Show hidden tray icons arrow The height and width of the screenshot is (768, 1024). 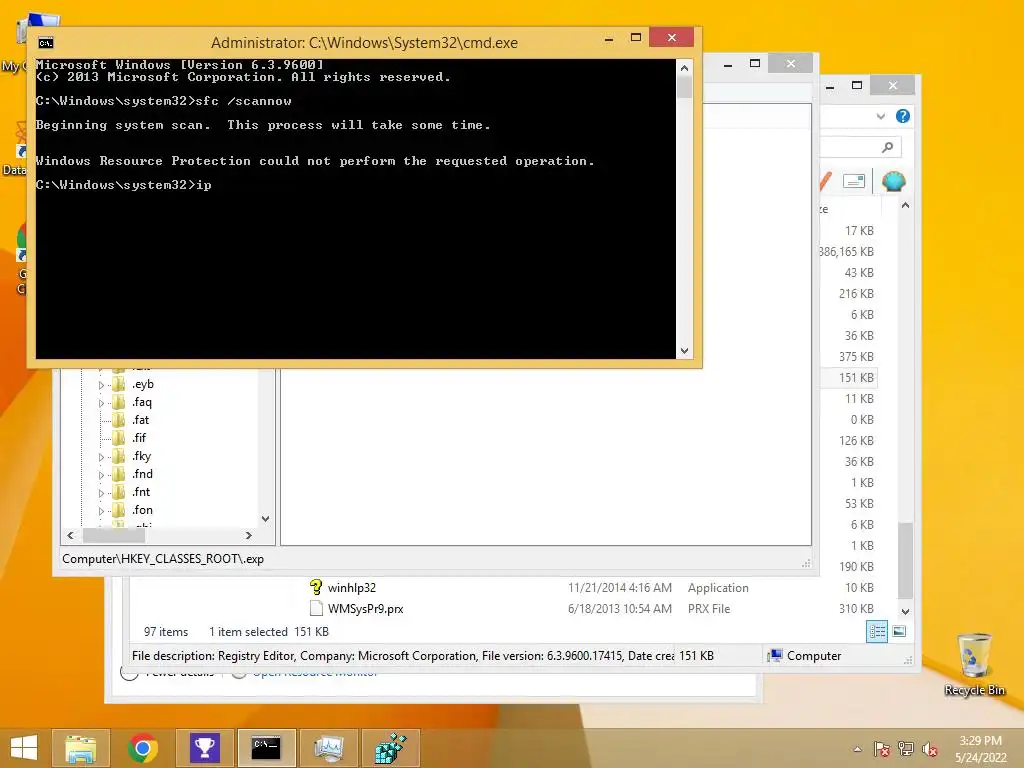pyautogui.click(x=857, y=749)
